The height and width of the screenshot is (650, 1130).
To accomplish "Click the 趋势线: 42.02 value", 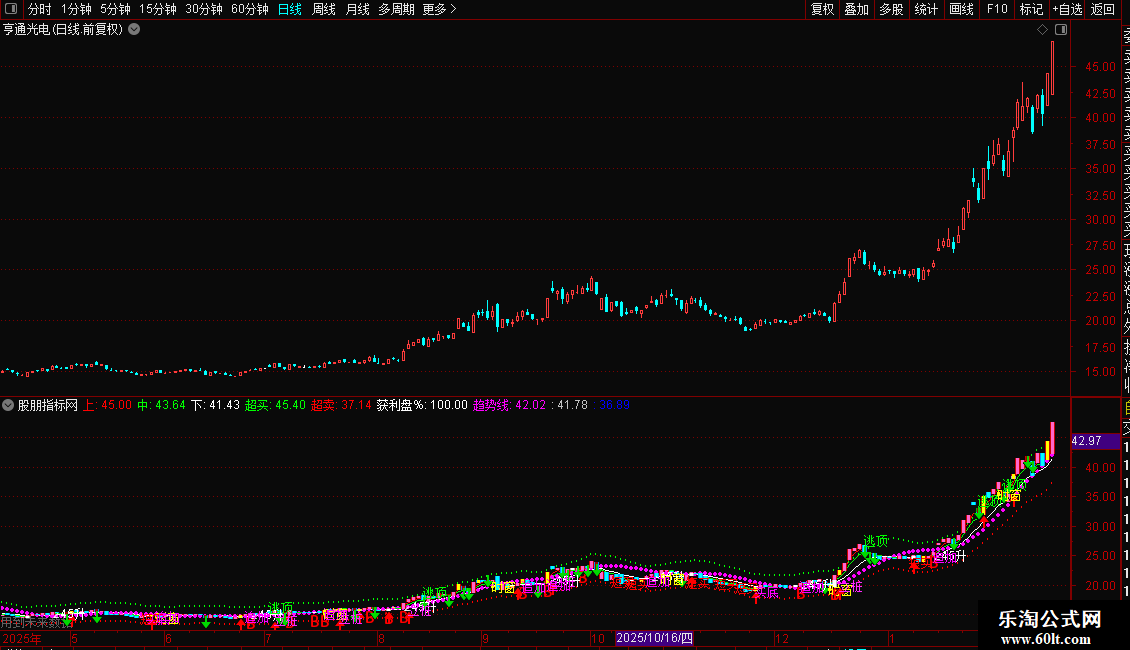I will coord(510,405).
